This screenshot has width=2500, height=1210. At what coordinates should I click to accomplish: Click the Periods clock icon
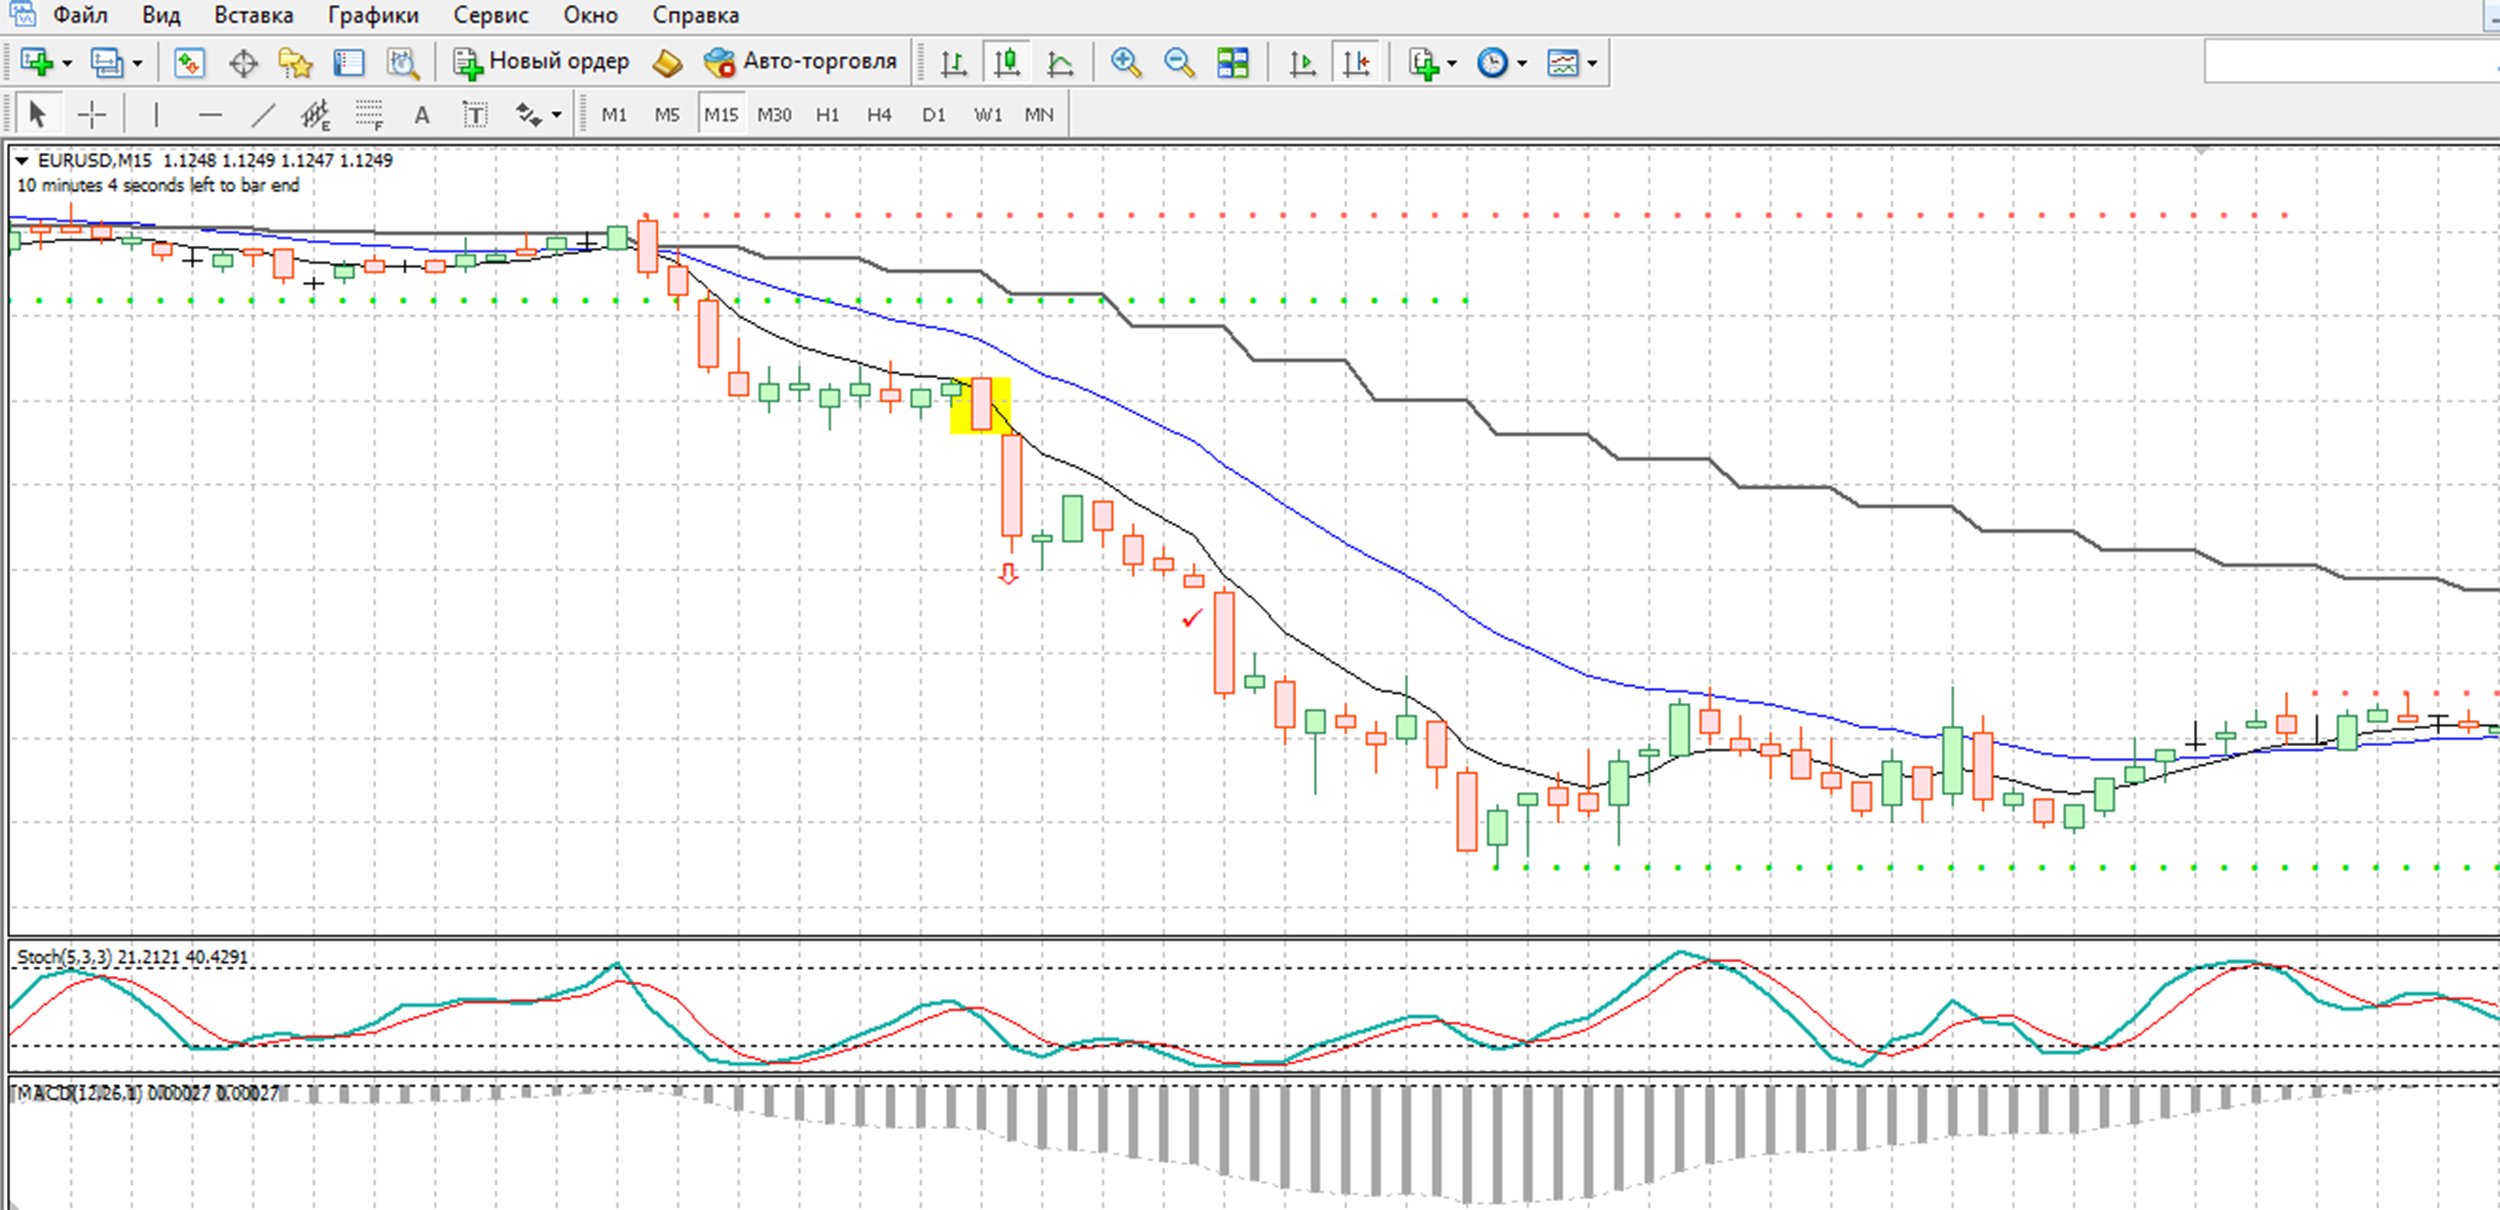pos(1492,63)
